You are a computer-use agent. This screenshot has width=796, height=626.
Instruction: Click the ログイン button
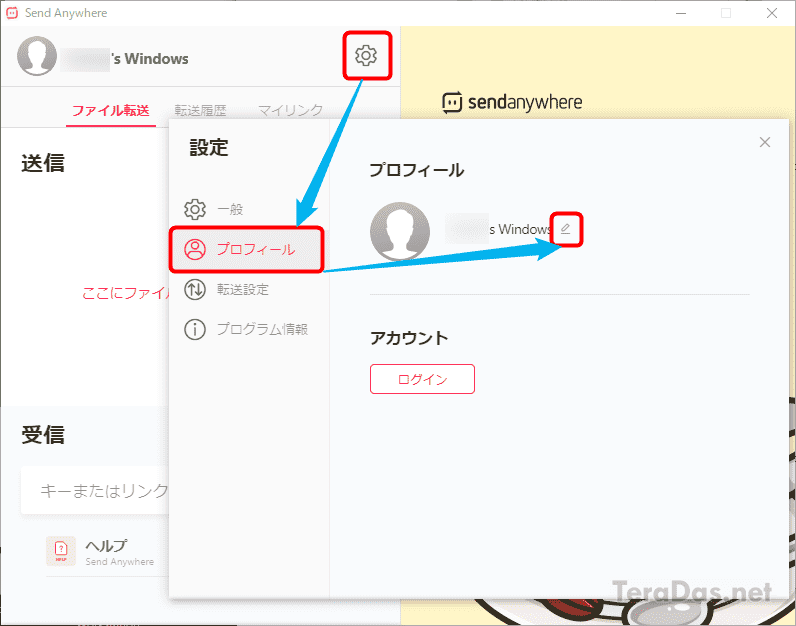422,379
